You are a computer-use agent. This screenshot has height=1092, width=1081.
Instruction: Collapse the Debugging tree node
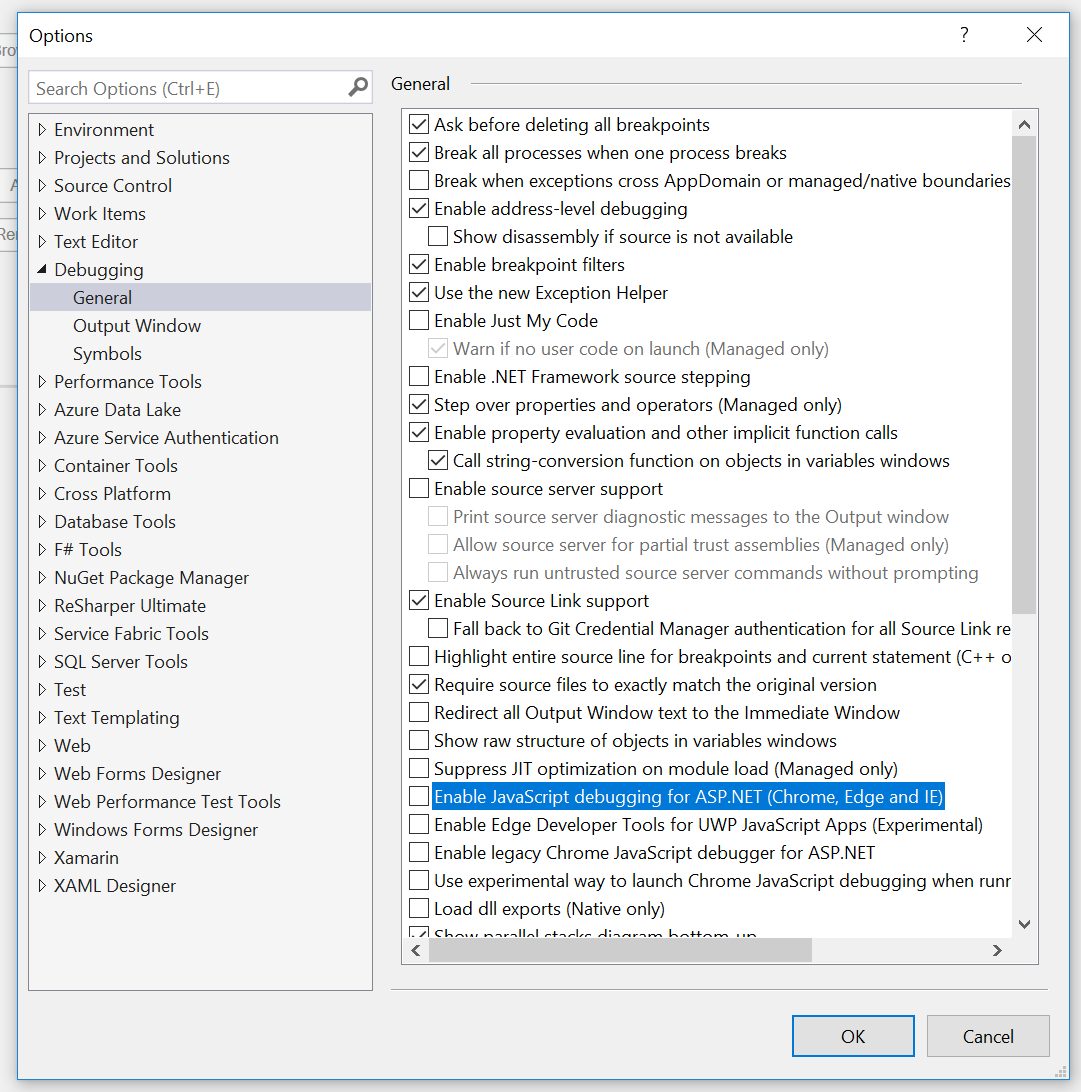(42, 269)
